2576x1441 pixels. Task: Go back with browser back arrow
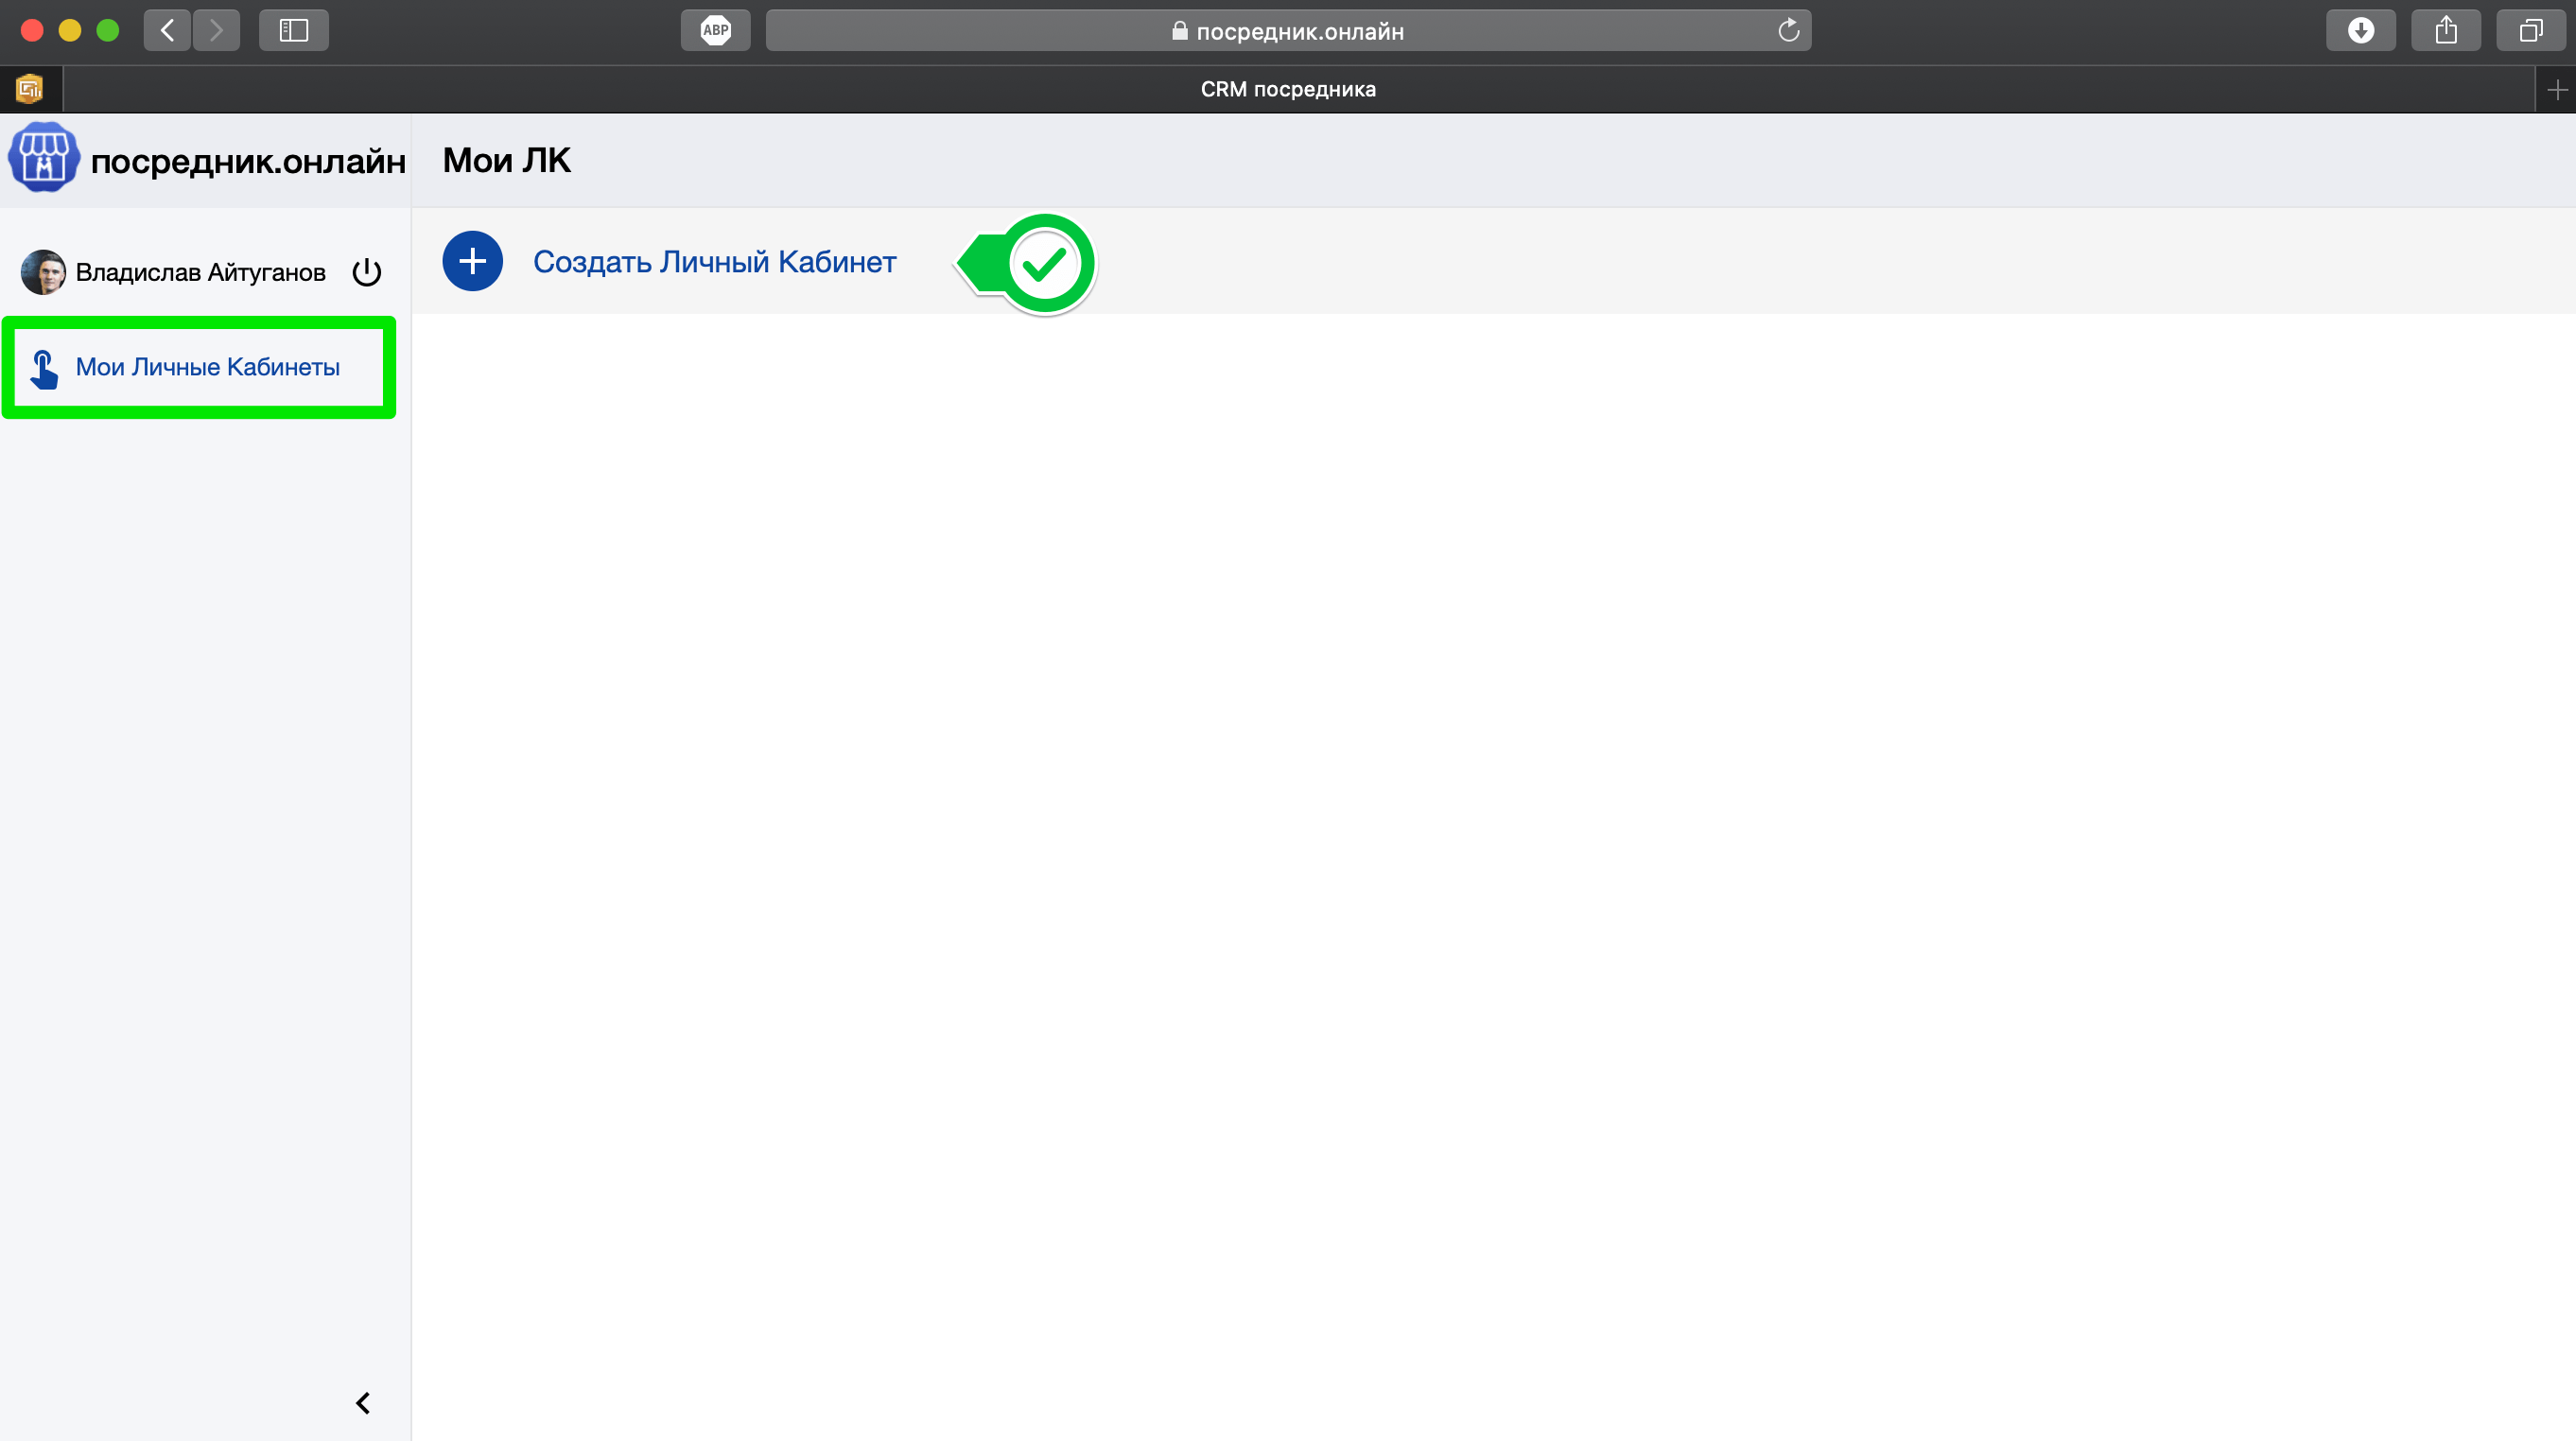(167, 30)
